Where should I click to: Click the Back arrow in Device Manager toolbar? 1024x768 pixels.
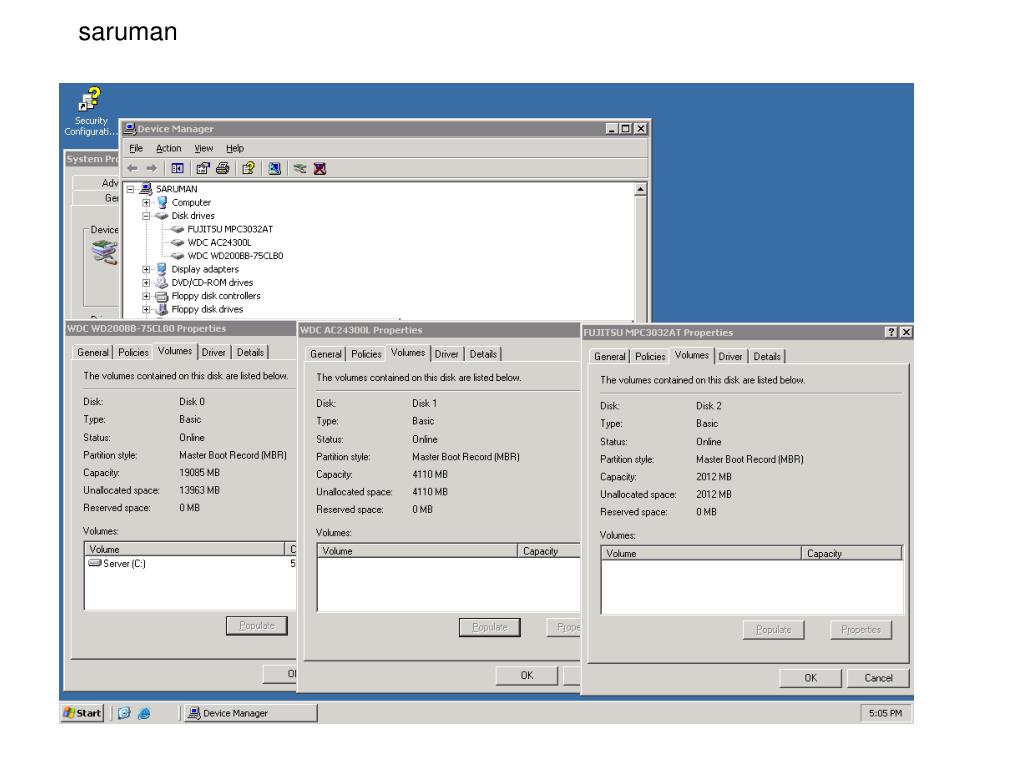click(x=133, y=168)
